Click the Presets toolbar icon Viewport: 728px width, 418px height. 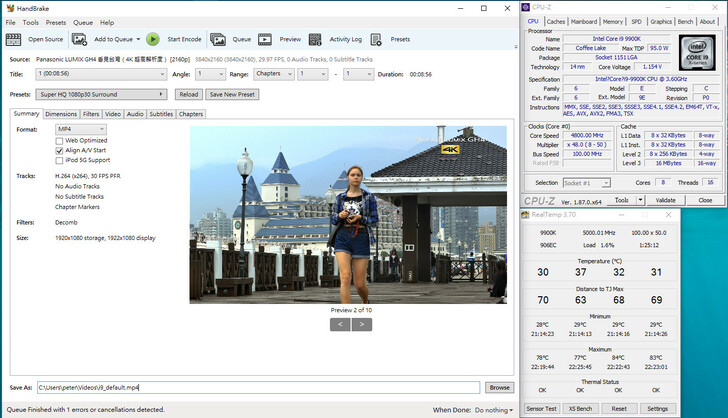(x=378, y=40)
